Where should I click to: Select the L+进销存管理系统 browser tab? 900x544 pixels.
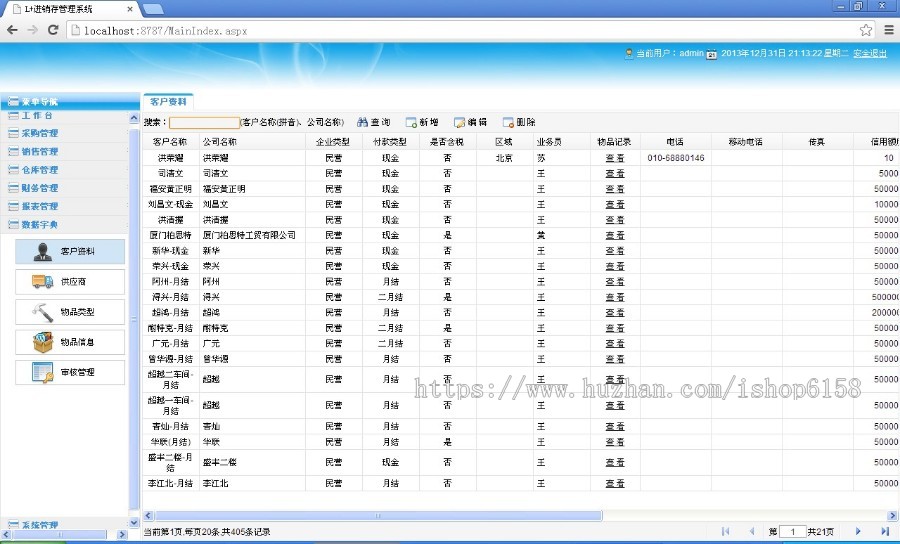(x=72, y=9)
